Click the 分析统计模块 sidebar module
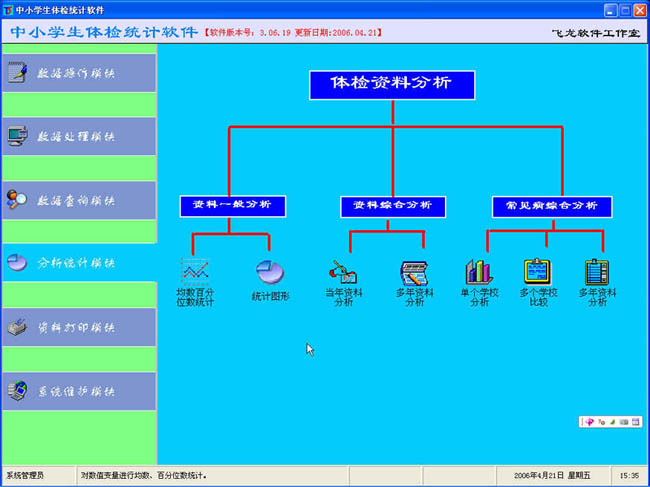Screen dimensions: 650x487 [79, 263]
